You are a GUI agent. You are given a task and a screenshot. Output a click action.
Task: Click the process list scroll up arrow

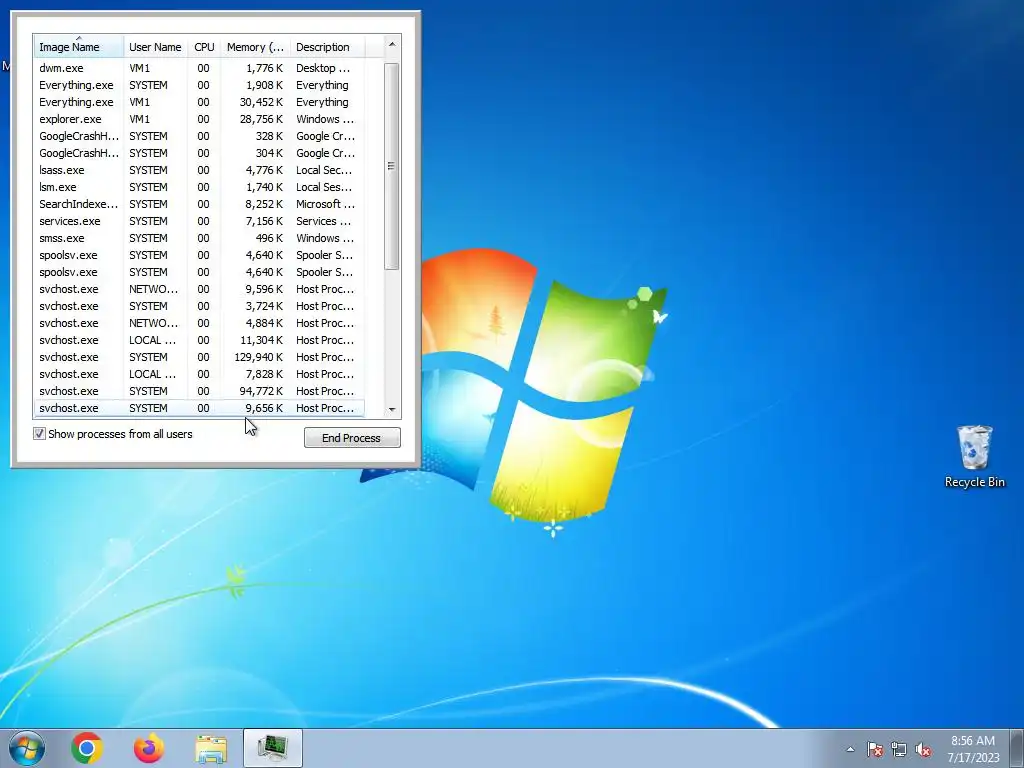[392, 44]
